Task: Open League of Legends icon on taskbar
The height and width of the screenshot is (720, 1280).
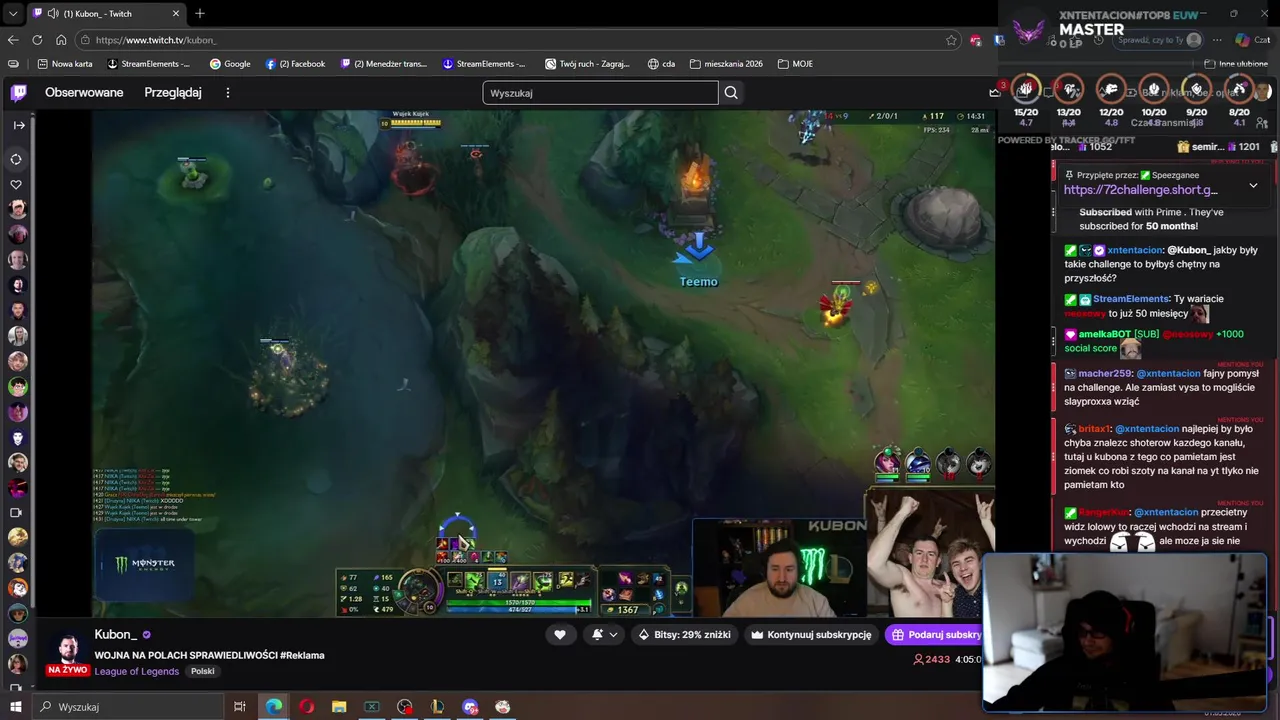Action: click(x=437, y=707)
